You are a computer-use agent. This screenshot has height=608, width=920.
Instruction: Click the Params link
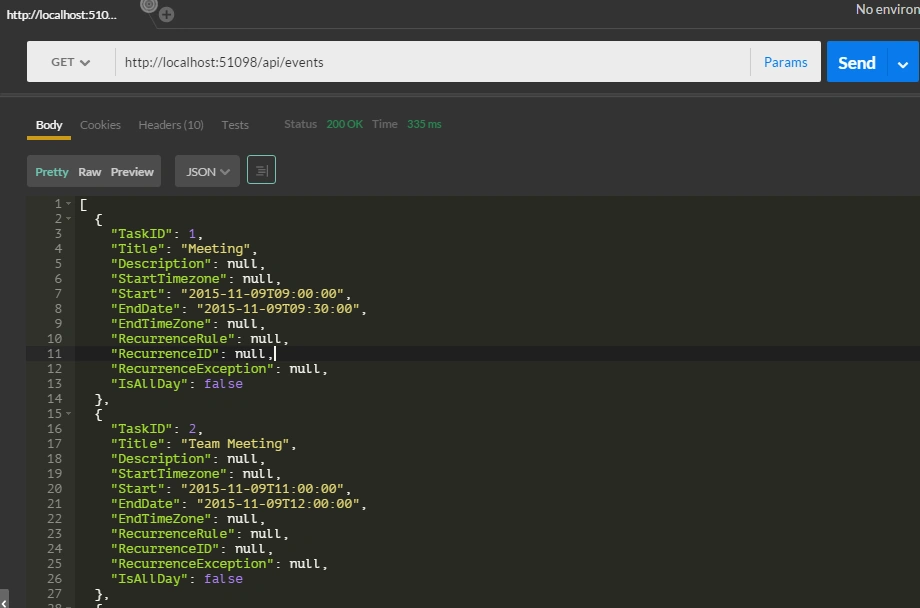[786, 62]
